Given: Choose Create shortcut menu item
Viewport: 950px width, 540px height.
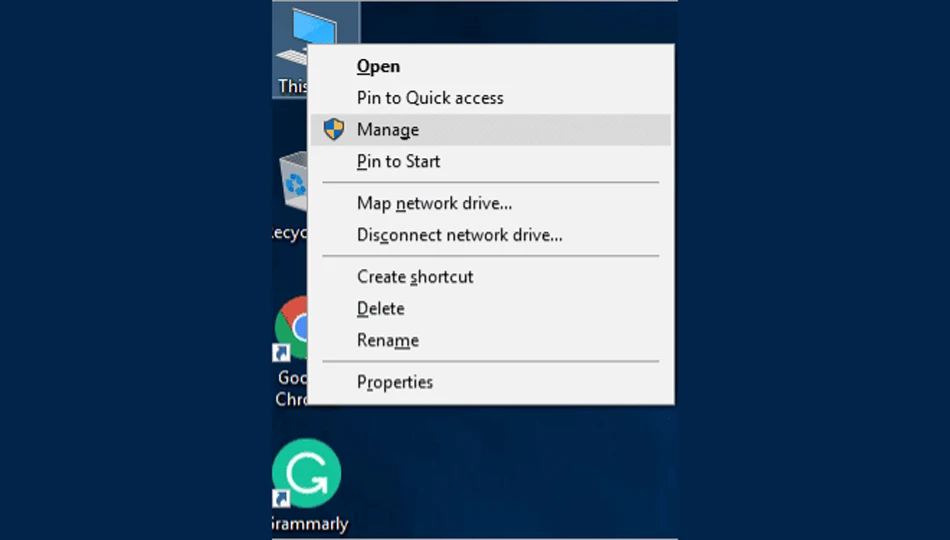Looking at the screenshot, I should [490, 276].
